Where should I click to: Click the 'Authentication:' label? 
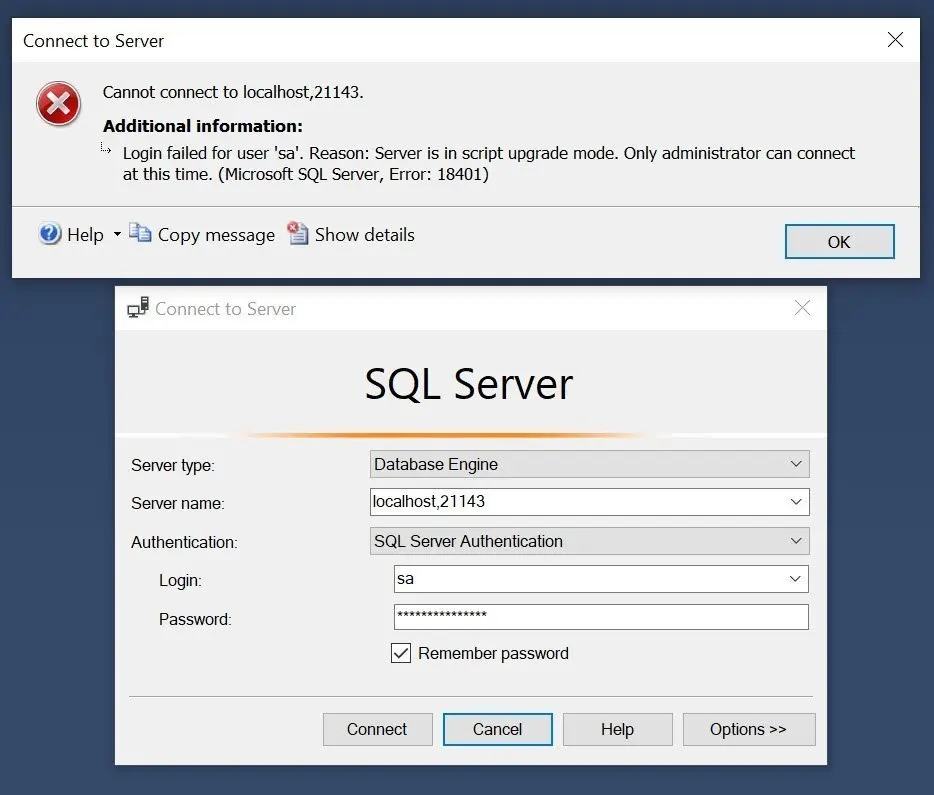[184, 542]
